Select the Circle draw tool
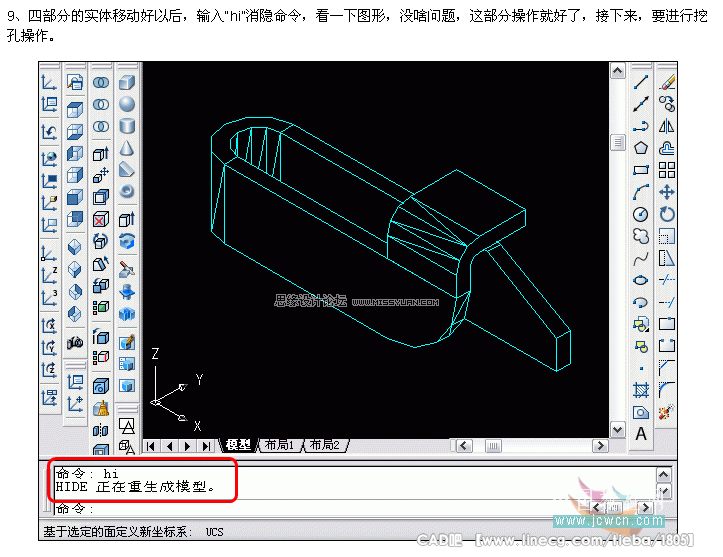723x557 pixels. (641, 214)
